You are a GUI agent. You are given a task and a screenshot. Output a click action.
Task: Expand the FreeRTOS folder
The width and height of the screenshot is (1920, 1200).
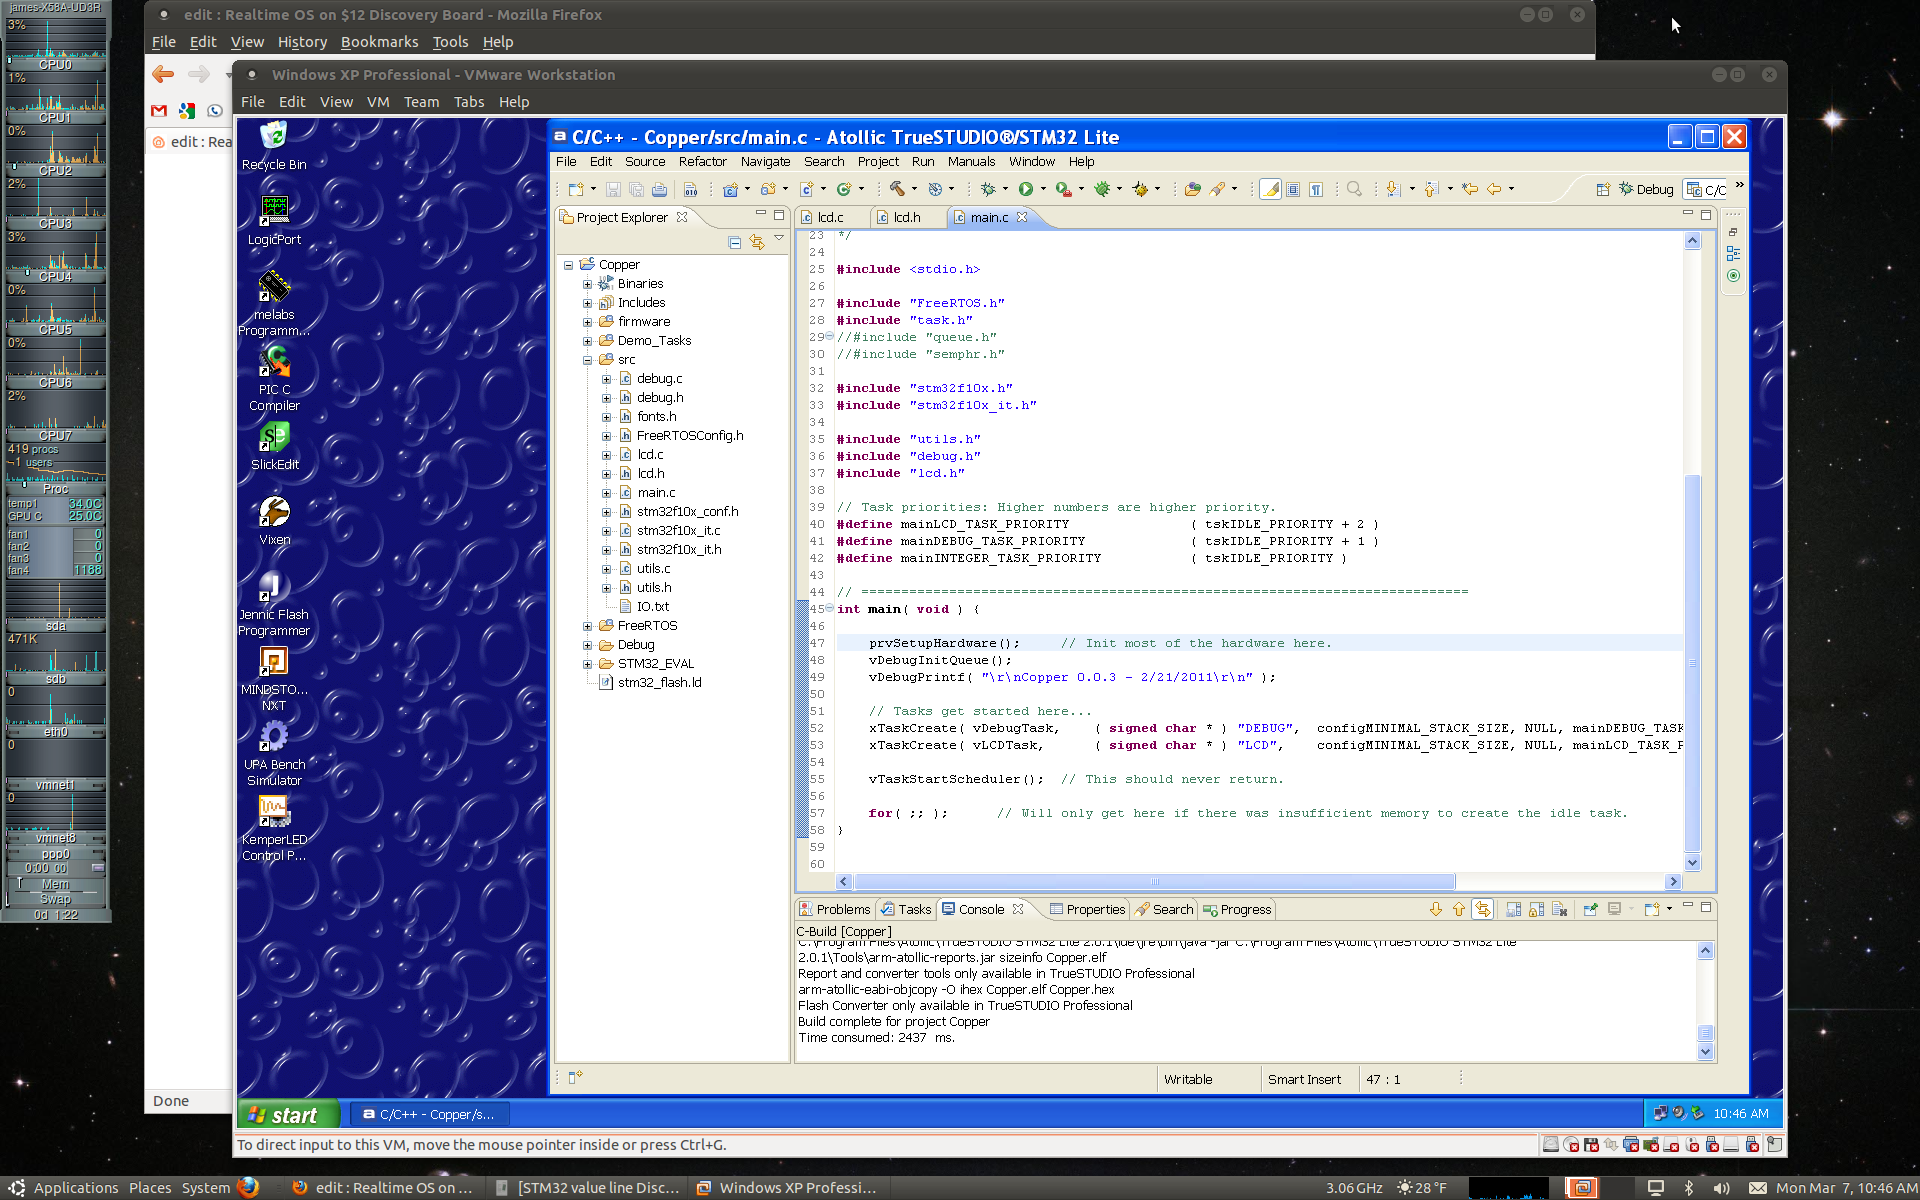(x=587, y=626)
